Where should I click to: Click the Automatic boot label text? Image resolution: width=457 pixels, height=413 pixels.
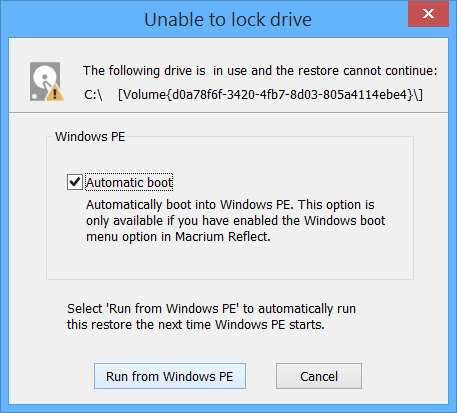tap(129, 182)
